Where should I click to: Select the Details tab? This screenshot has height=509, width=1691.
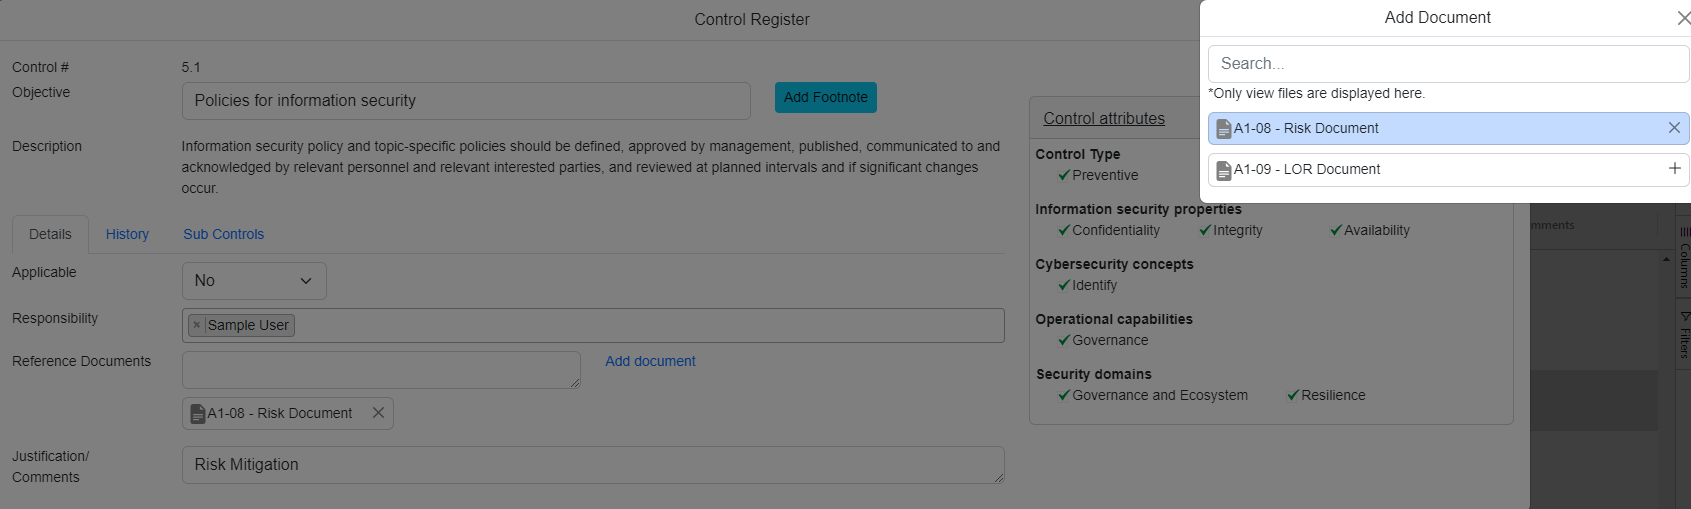tap(50, 234)
